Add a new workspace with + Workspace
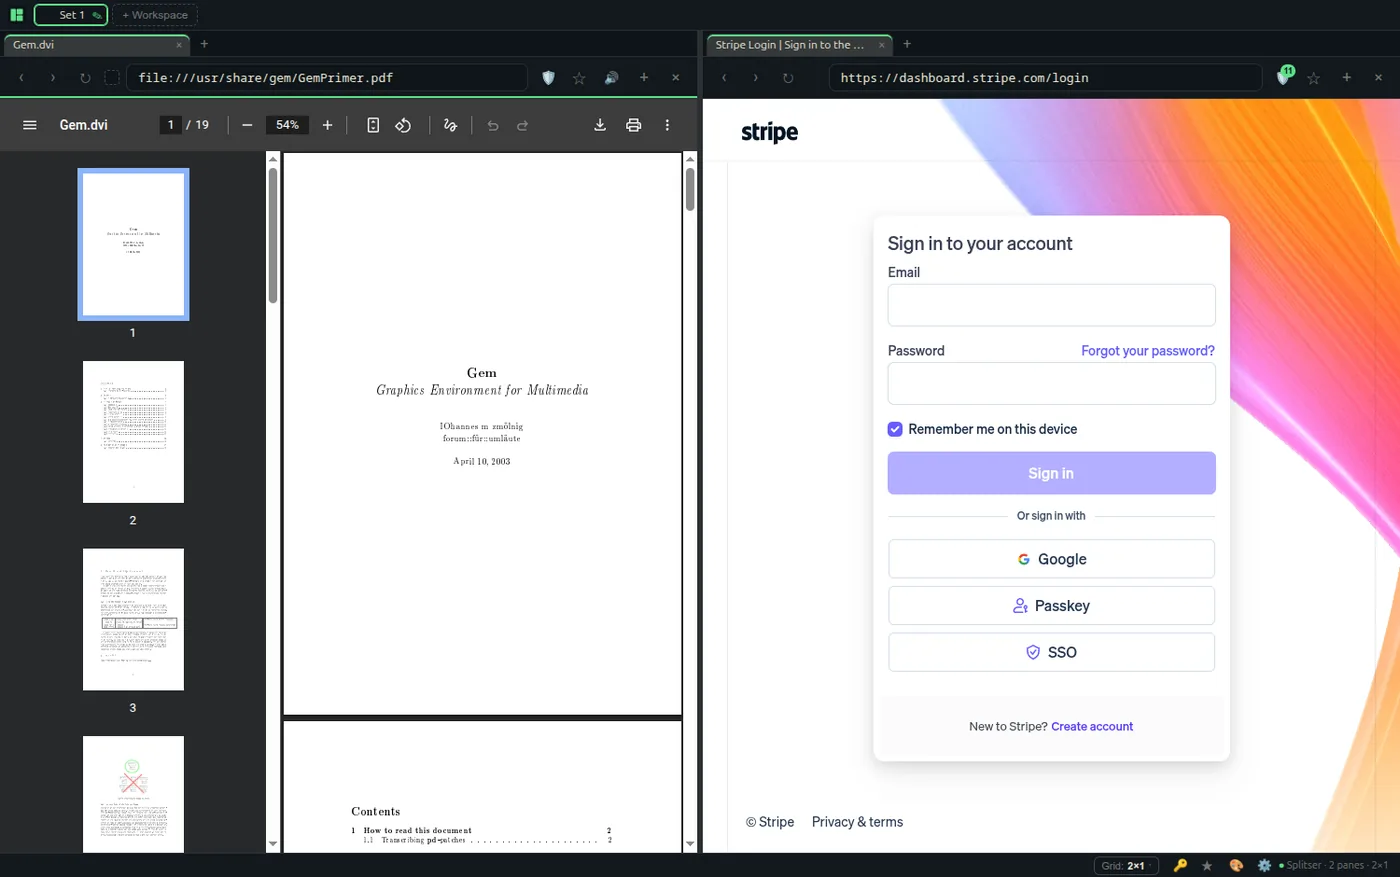This screenshot has width=1400, height=877. click(155, 15)
